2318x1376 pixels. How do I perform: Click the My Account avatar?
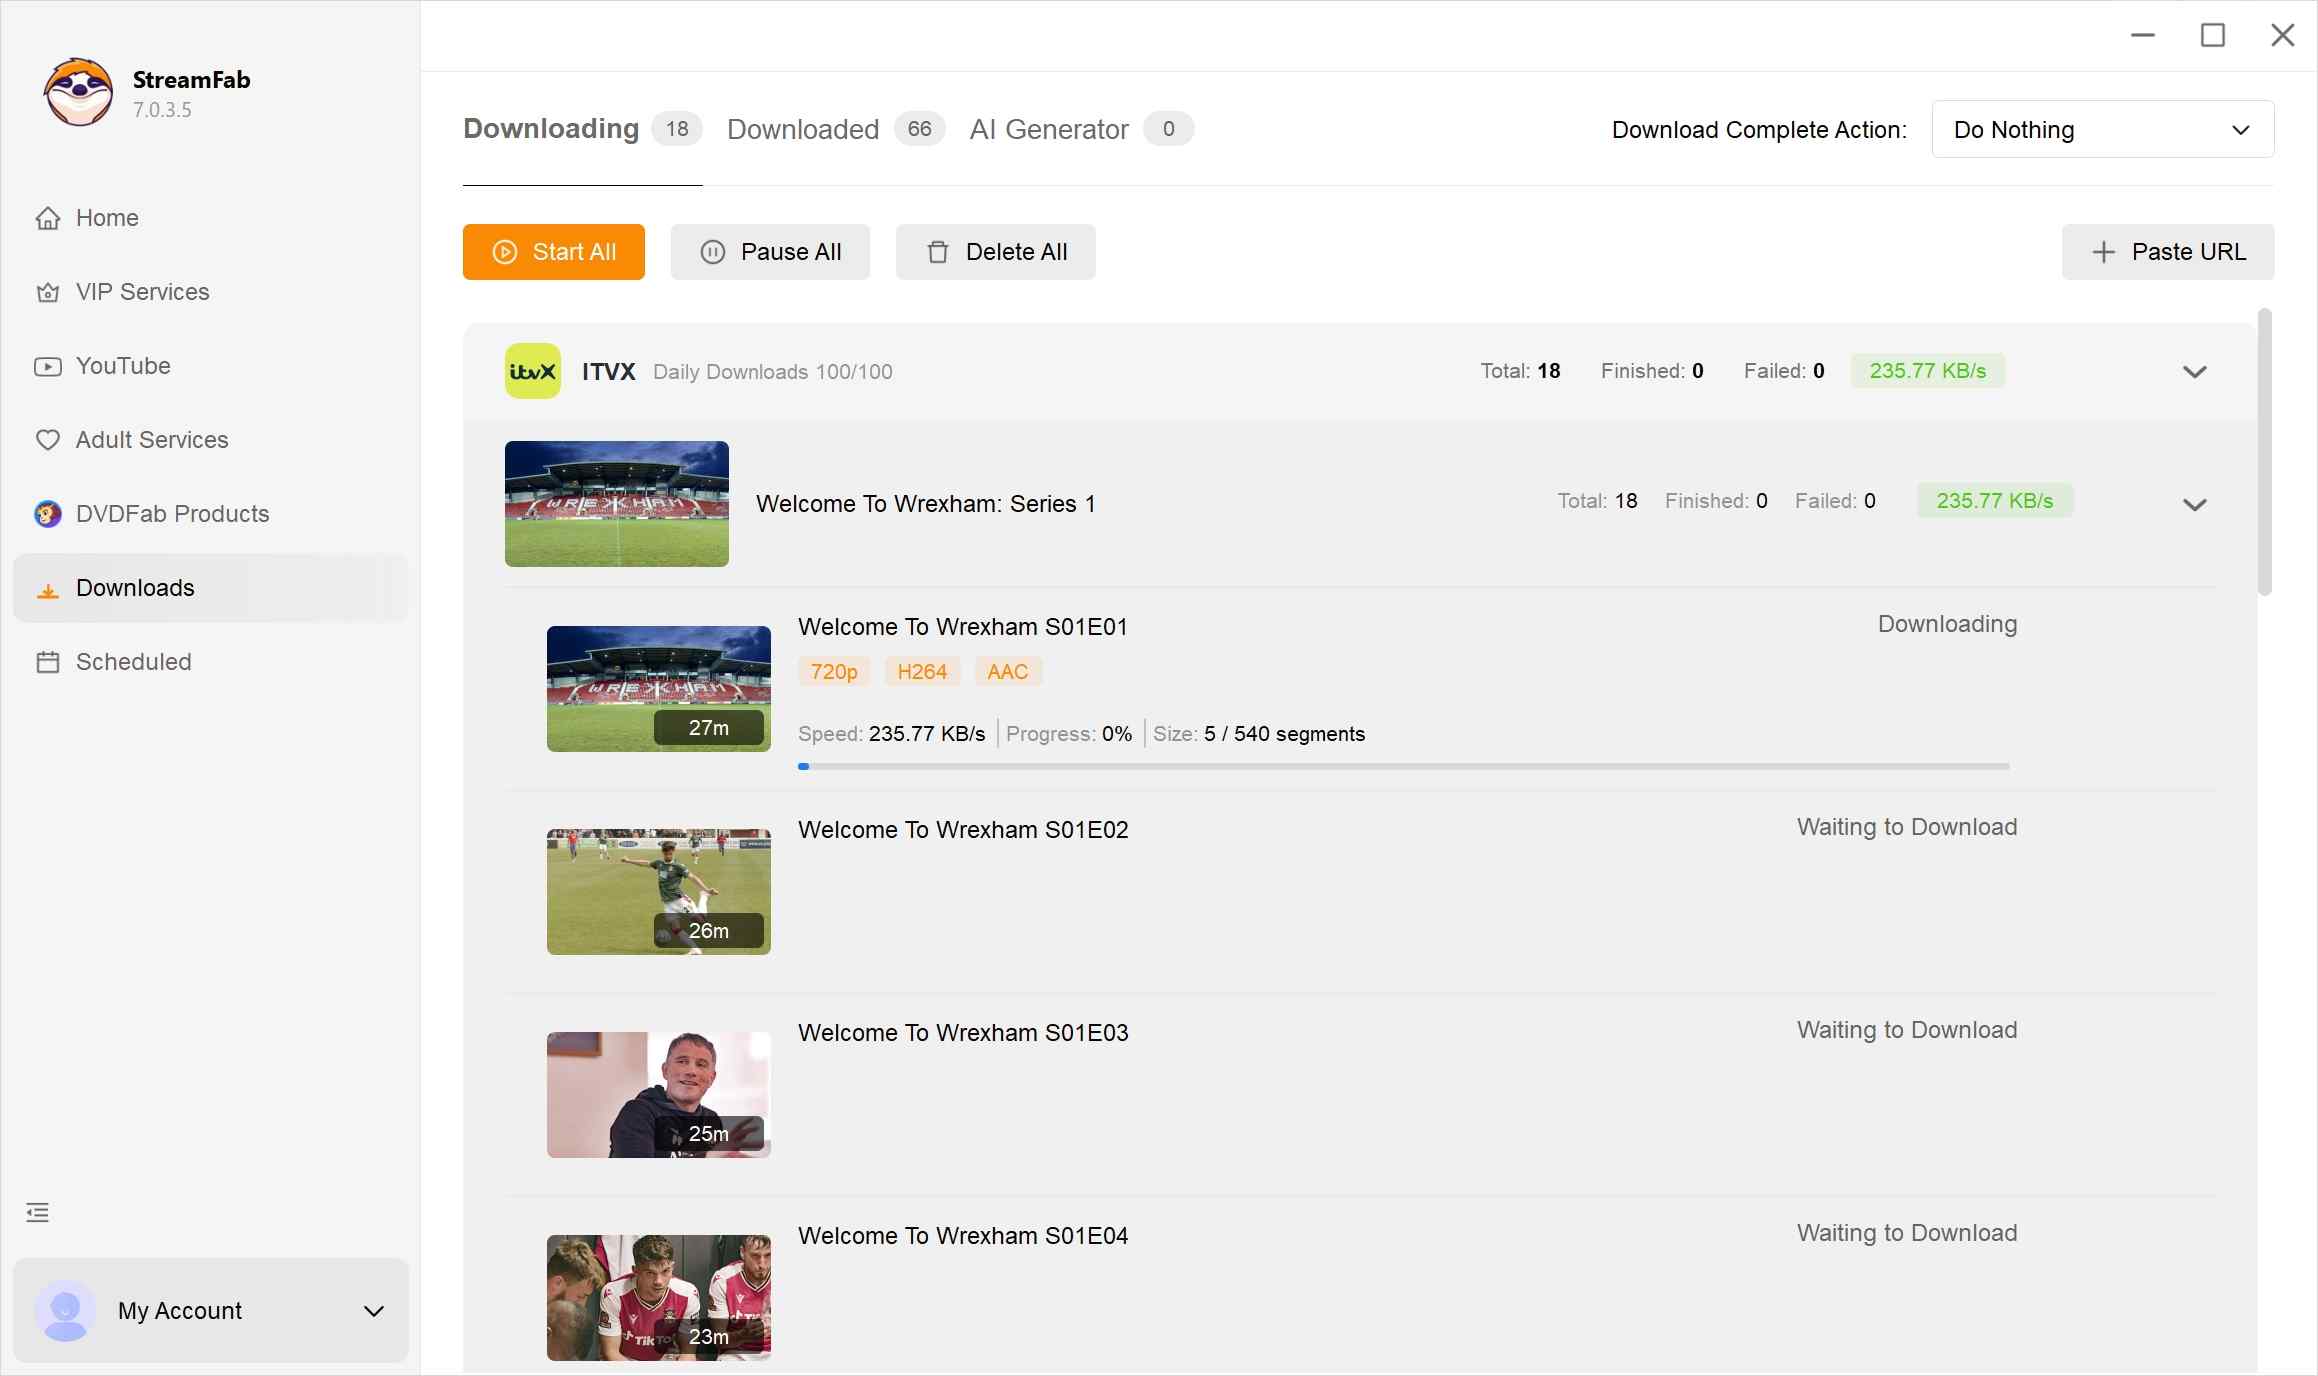[x=66, y=1310]
